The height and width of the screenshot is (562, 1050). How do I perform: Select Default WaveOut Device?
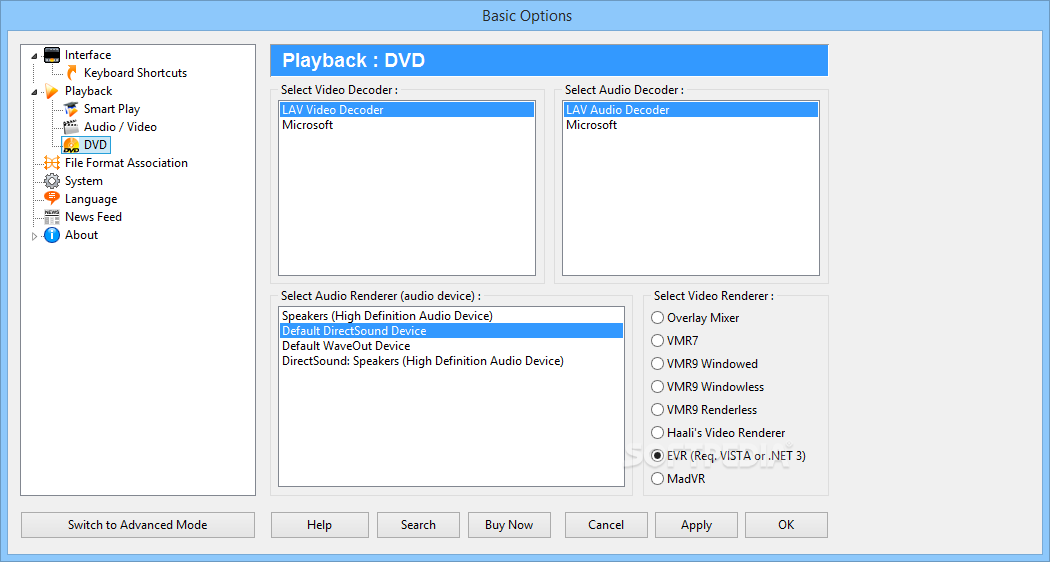451,346
